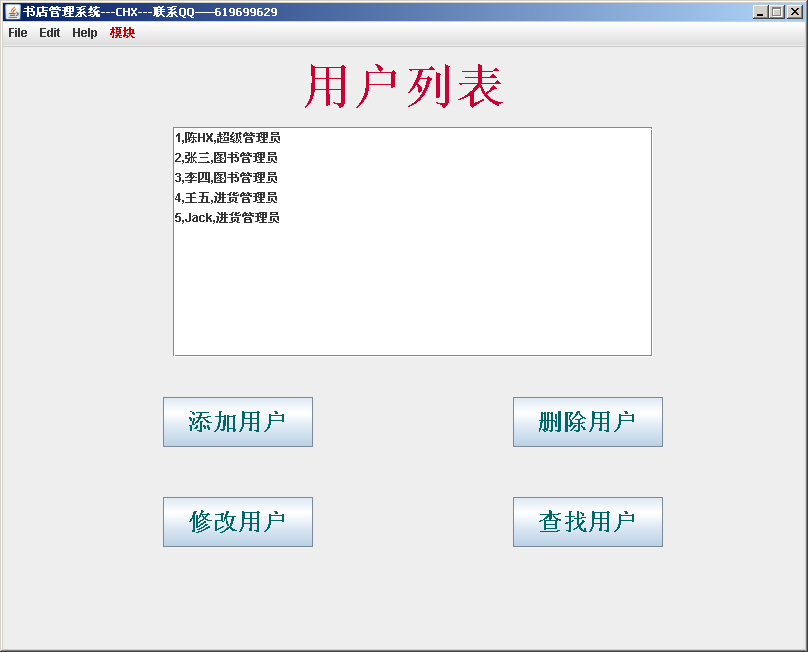
Task: Open the red 模块 menu
Action: (122, 33)
